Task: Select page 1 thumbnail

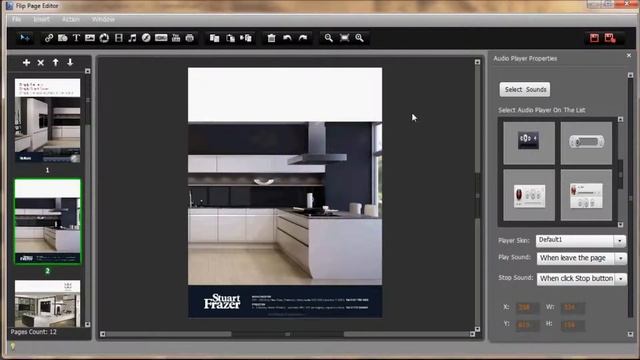Action: coord(47,121)
